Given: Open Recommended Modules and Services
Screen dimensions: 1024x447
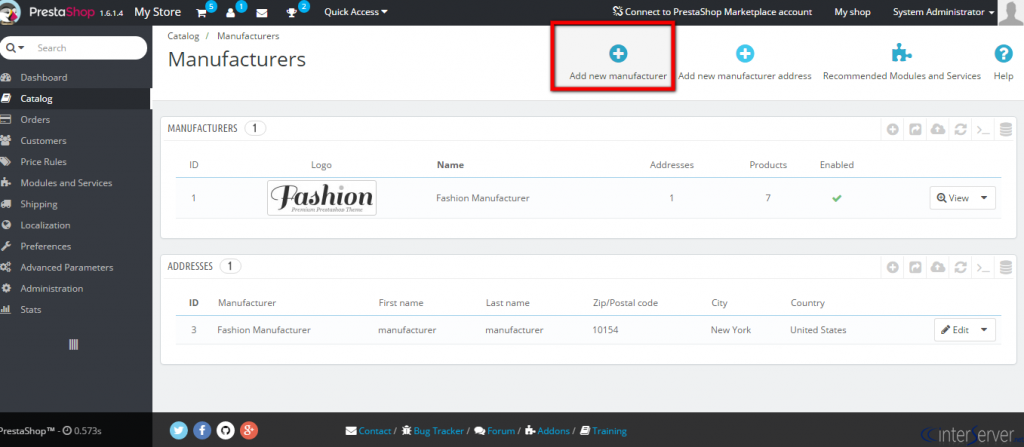Looking at the screenshot, I should click(902, 63).
